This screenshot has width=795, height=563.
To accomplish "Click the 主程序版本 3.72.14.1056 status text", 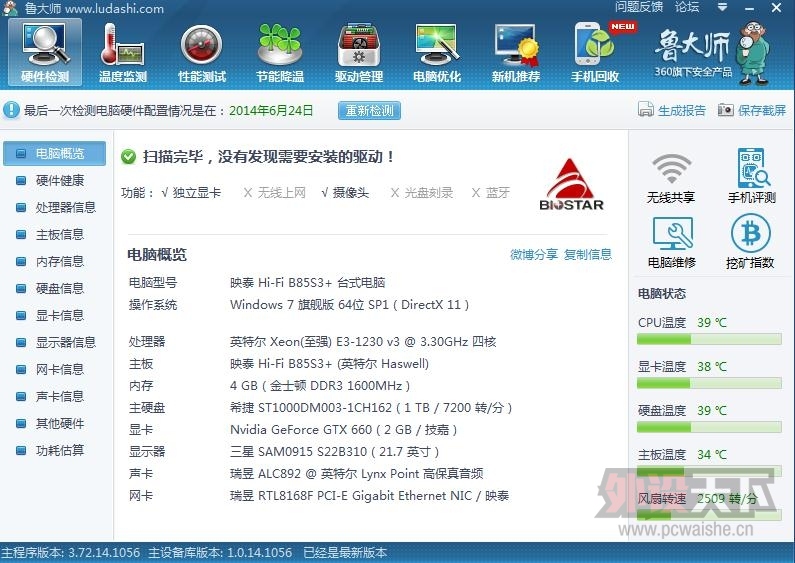I will tap(70, 553).
